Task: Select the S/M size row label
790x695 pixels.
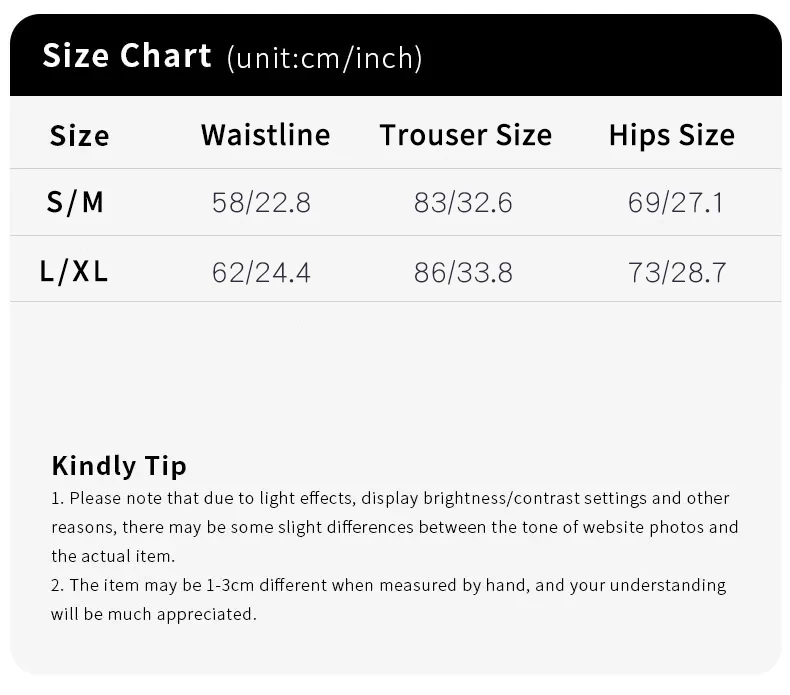Action: [75, 203]
